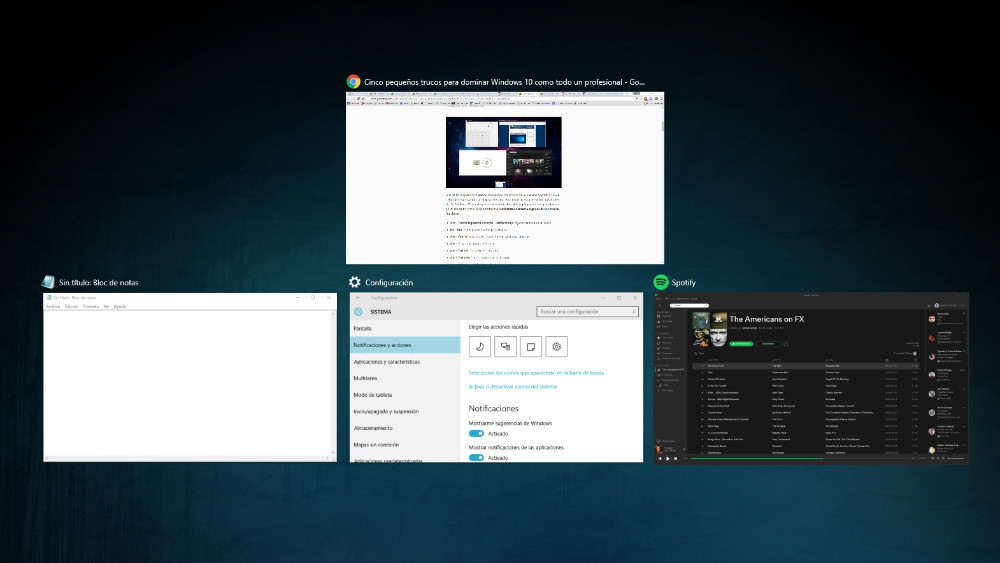This screenshot has width=1000, height=563.
Task: Click the gear icon beside the Configuración title
Action: coord(355,282)
